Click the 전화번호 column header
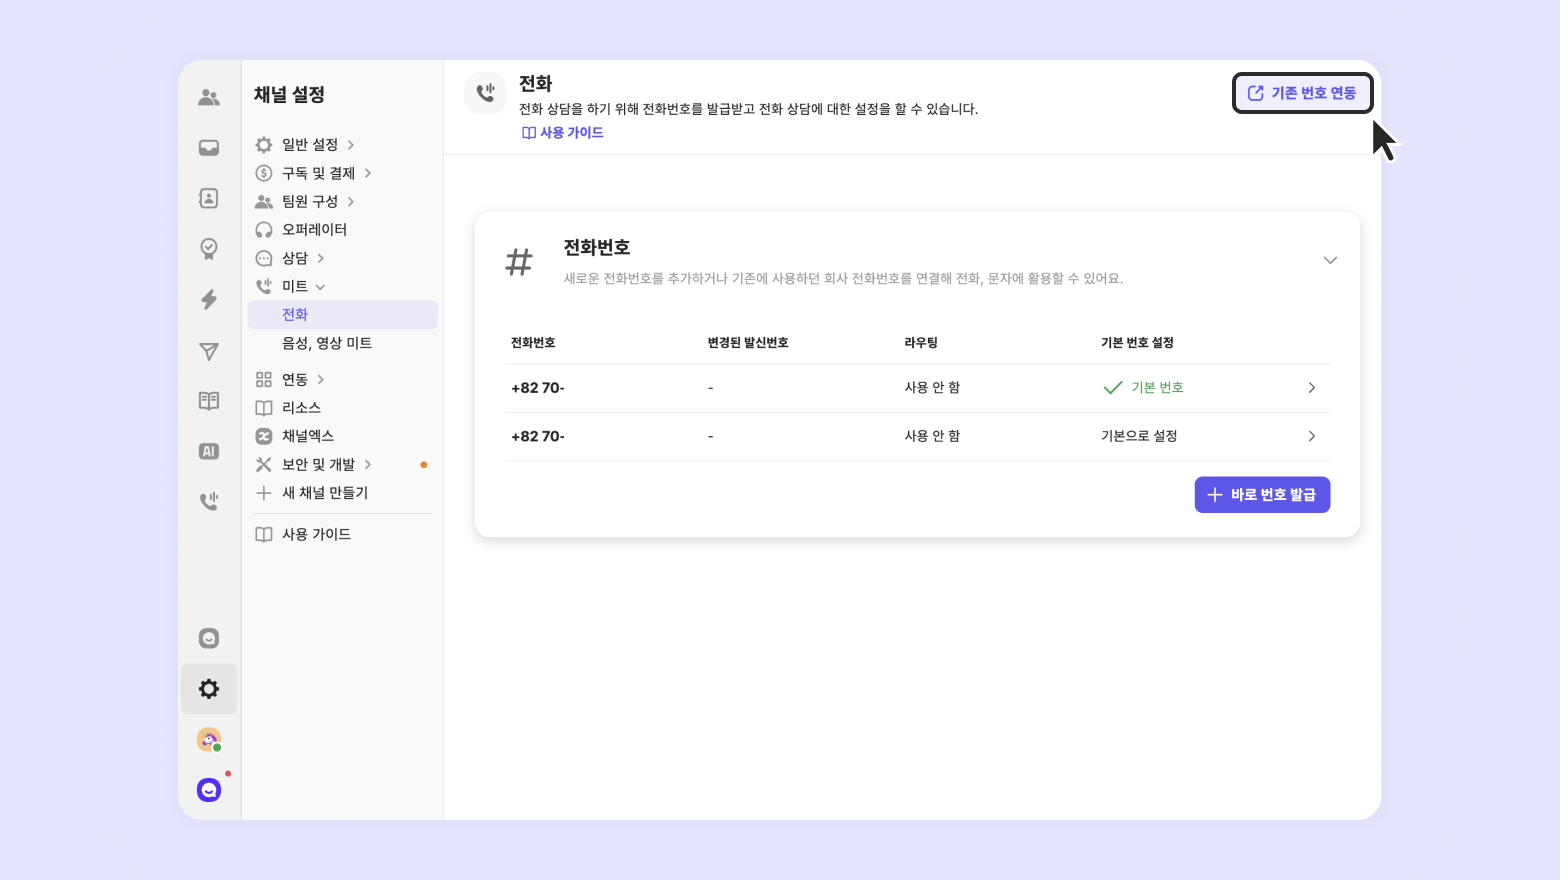1560x880 pixels. (x=533, y=343)
